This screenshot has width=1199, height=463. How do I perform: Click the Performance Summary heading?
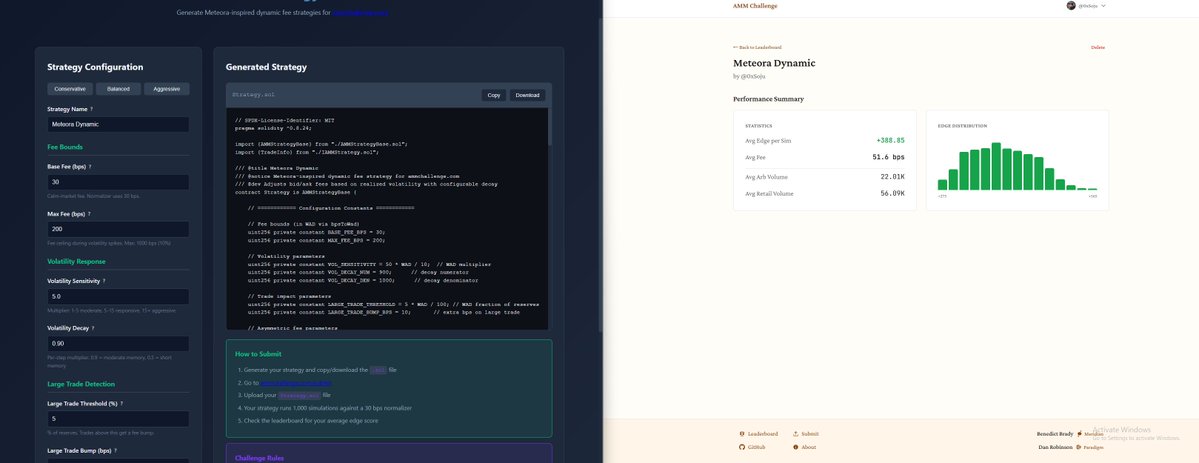coord(768,99)
